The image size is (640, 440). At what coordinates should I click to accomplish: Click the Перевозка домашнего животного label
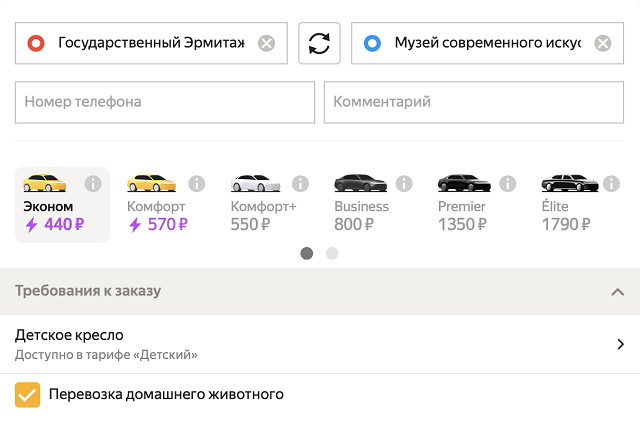(166, 394)
